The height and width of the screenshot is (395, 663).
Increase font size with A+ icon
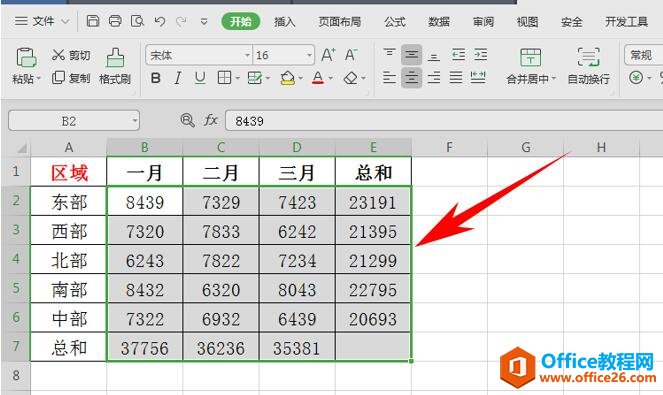click(328, 55)
